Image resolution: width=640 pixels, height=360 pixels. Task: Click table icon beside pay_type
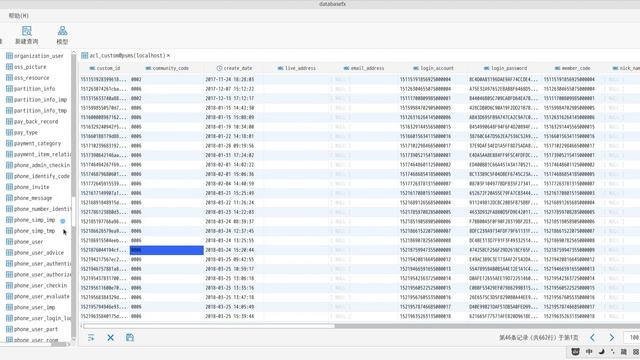[x=9, y=133]
